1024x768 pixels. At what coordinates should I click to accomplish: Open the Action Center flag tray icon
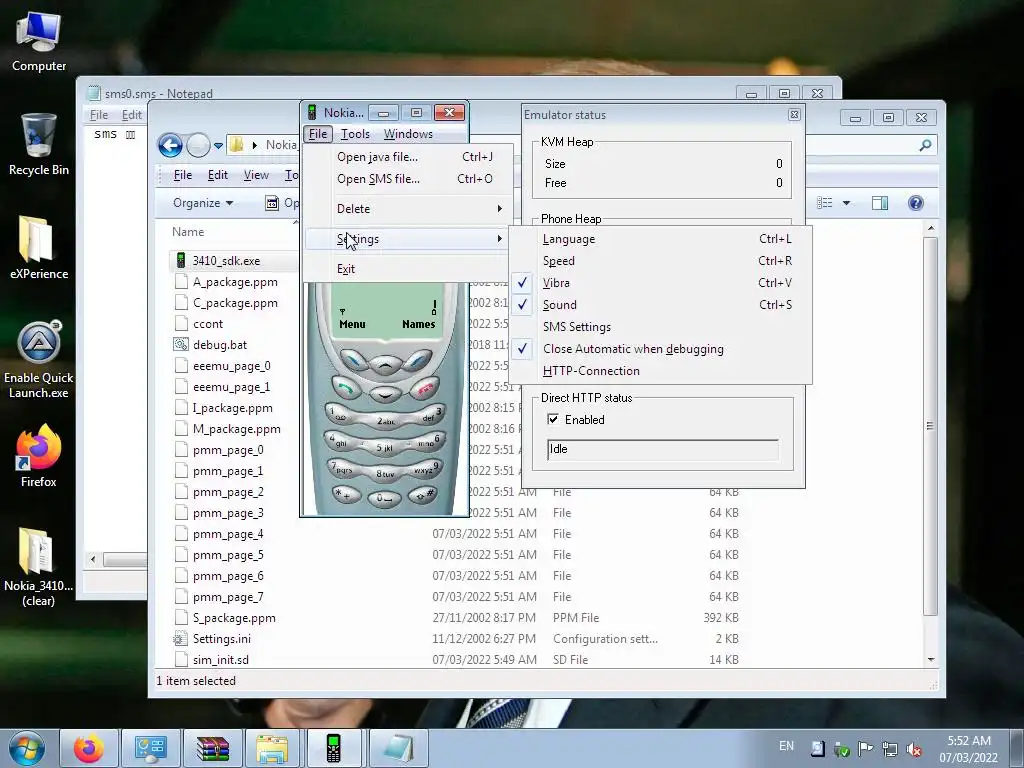pos(865,748)
